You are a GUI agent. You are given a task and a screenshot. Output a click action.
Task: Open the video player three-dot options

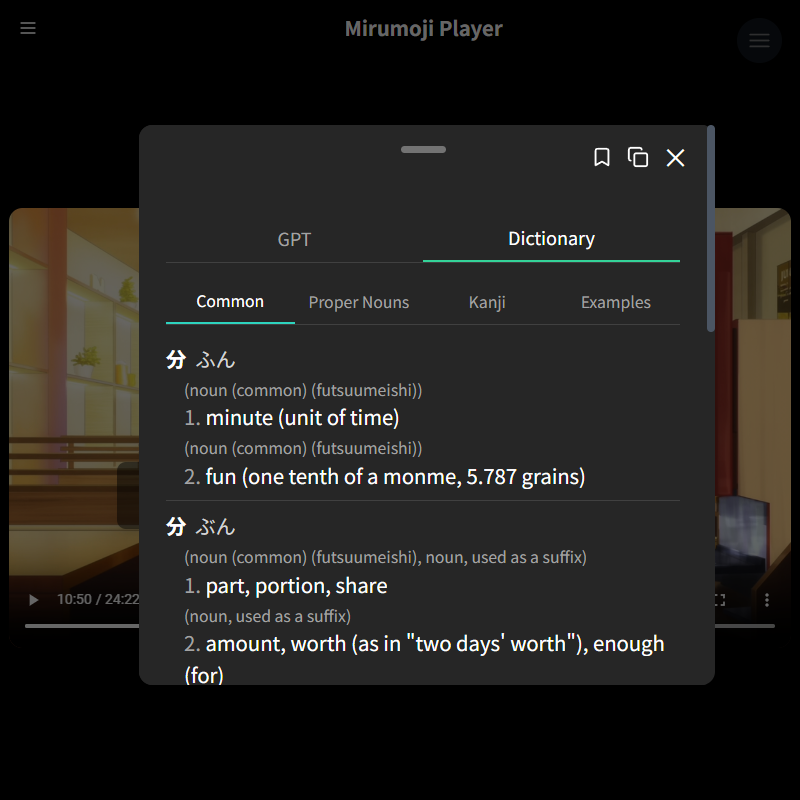point(767,600)
